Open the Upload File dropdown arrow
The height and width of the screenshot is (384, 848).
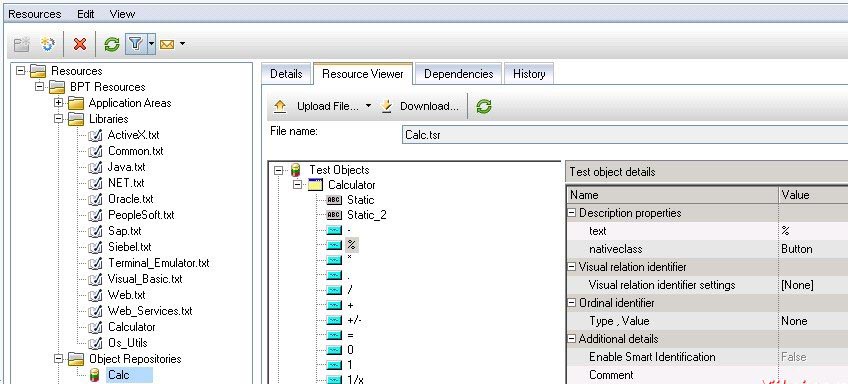tap(368, 106)
